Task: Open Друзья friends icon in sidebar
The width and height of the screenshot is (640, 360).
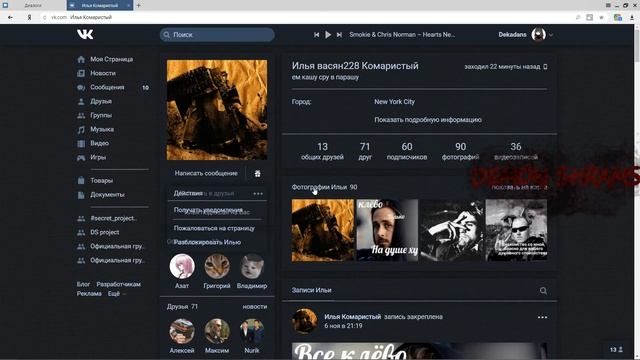Action: 81,101
